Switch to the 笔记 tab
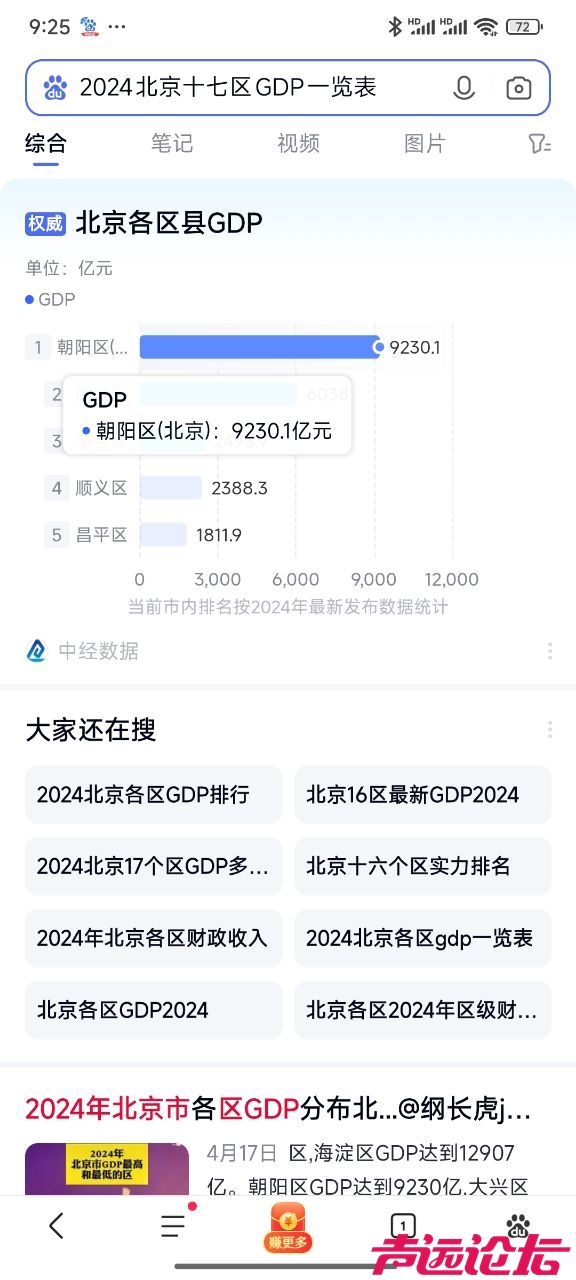 coord(172,143)
